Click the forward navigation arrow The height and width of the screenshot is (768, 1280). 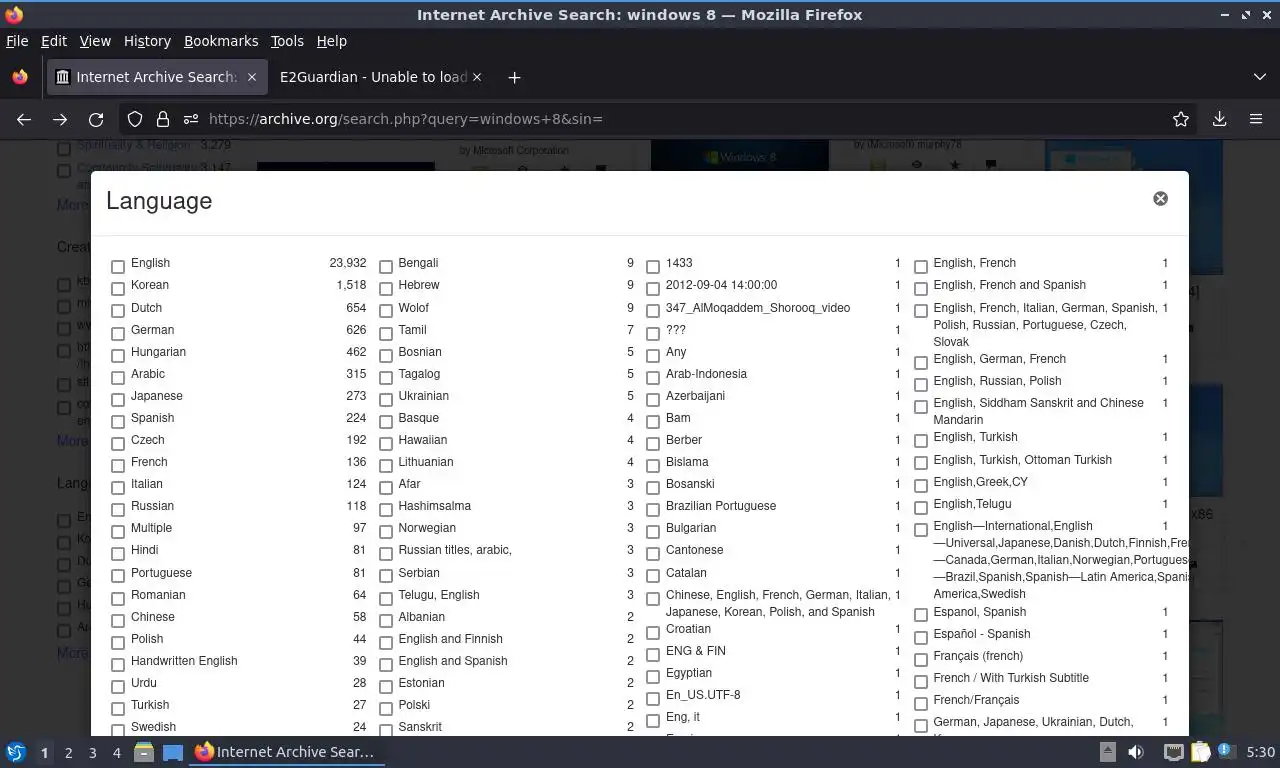[x=60, y=119]
